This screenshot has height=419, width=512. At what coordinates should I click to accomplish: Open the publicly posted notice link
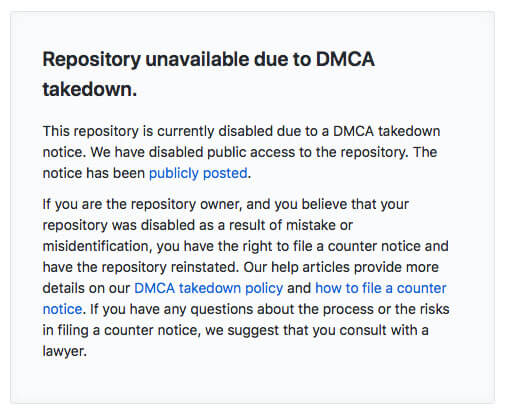pos(198,174)
